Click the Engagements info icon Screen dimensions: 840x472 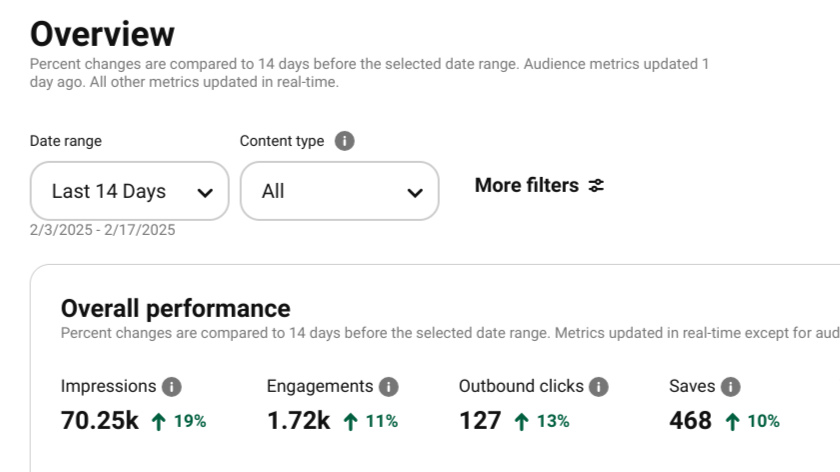click(x=388, y=386)
